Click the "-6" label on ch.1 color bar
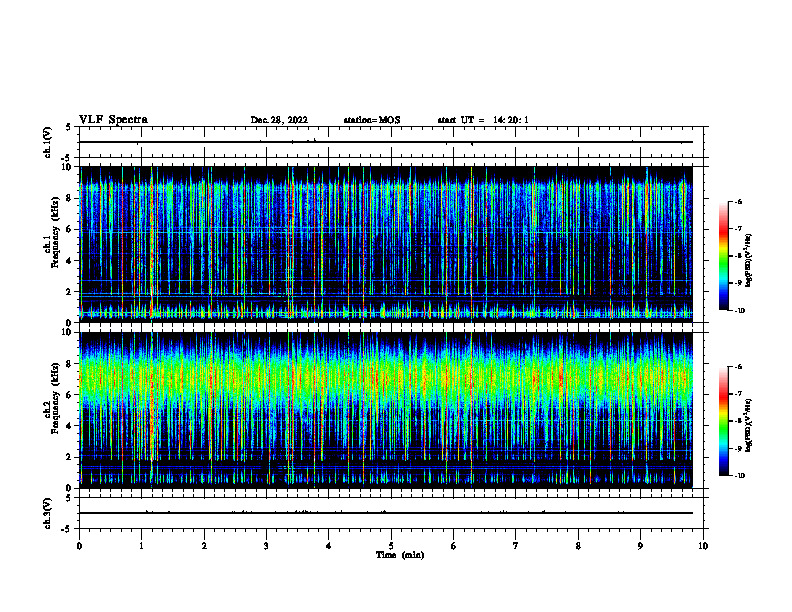The image size is (792, 612). click(738, 202)
